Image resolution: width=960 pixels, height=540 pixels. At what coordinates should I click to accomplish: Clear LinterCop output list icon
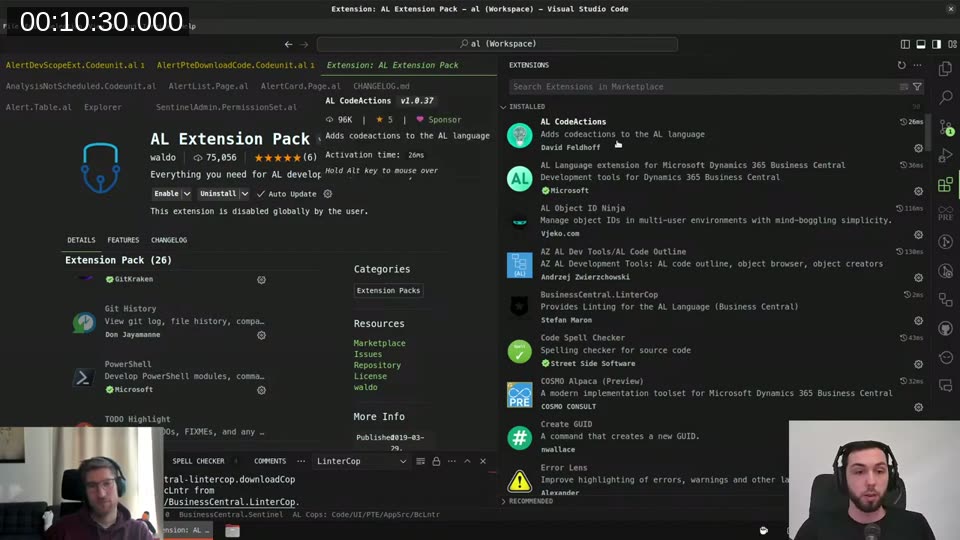click(x=421, y=461)
